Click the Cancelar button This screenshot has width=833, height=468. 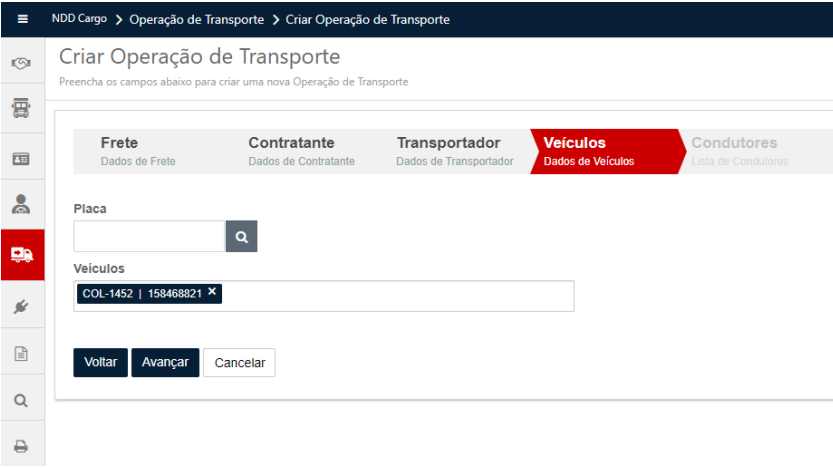coord(239,362)
